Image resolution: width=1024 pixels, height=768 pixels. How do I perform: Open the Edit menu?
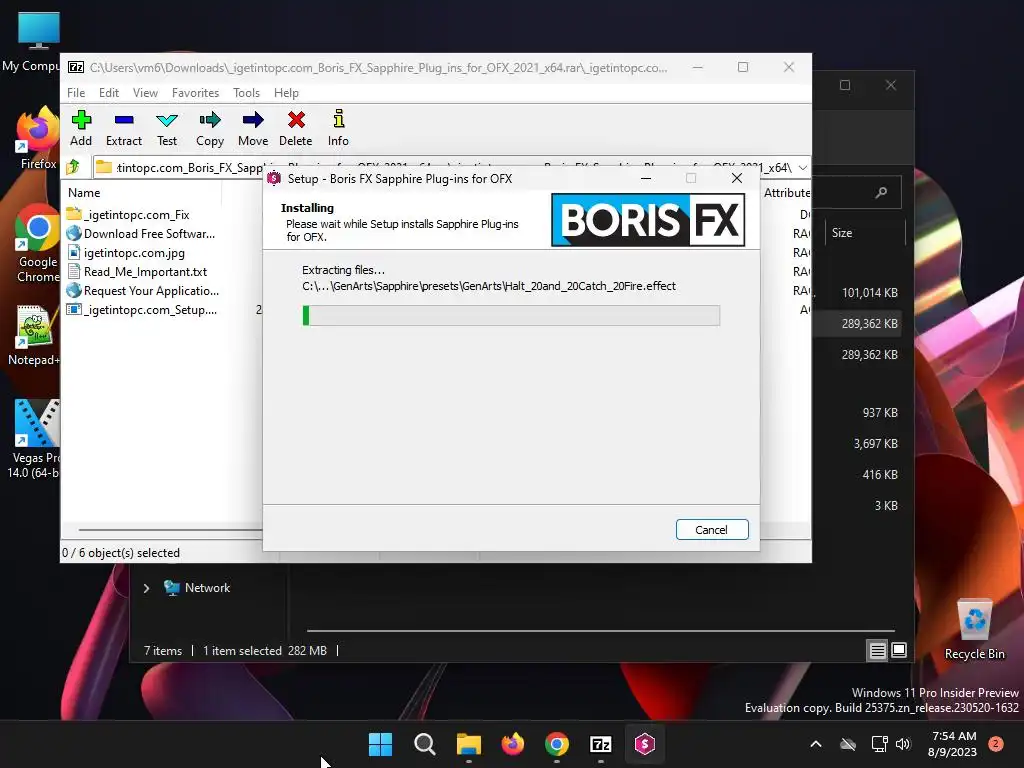(108, 93)
